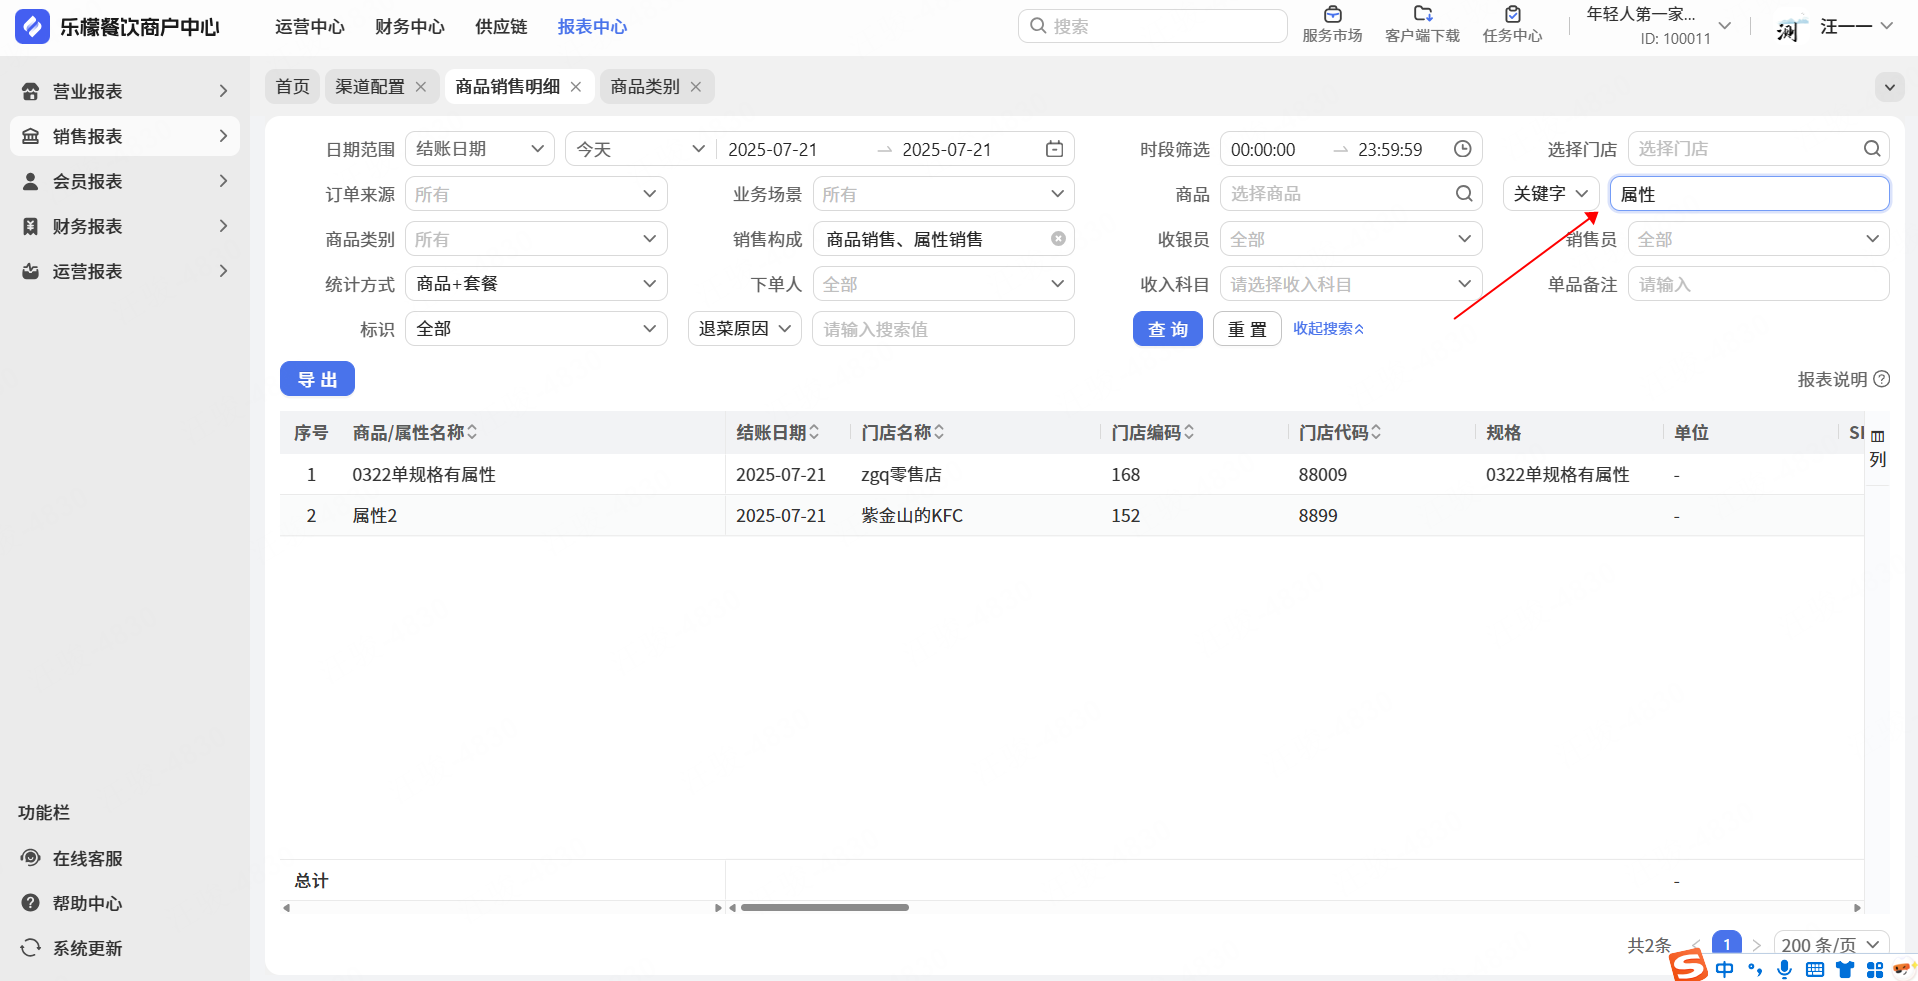This screenshot has height=981, width=1918.
Task: Click search icon in 选择门店 field
Action: [1872, 149]
